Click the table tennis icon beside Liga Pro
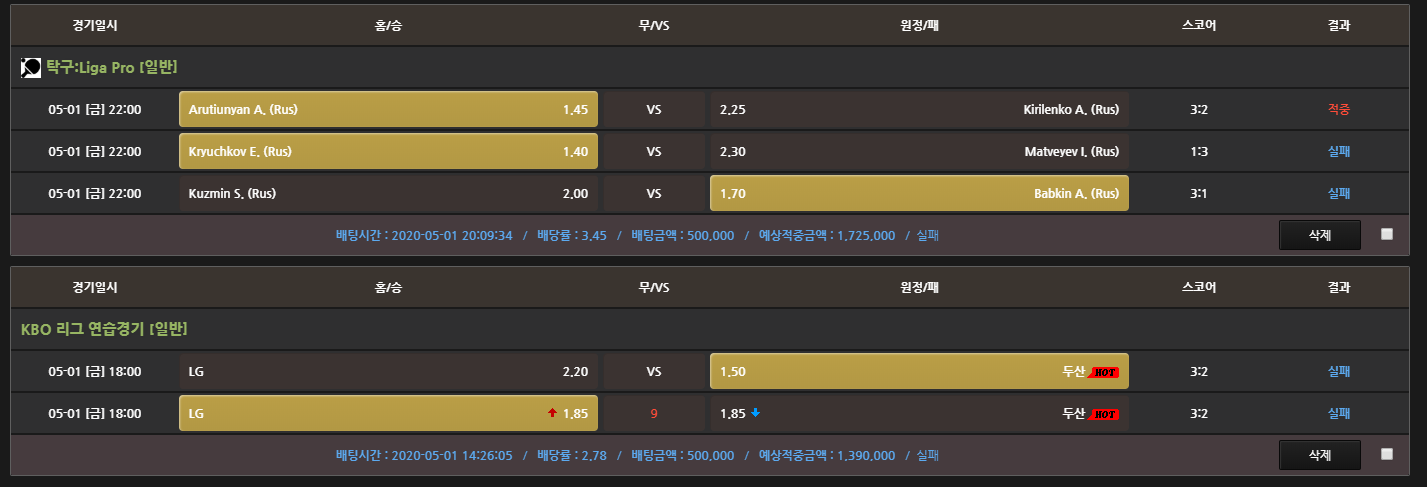1427x487 pixels. tap(31, 68)
